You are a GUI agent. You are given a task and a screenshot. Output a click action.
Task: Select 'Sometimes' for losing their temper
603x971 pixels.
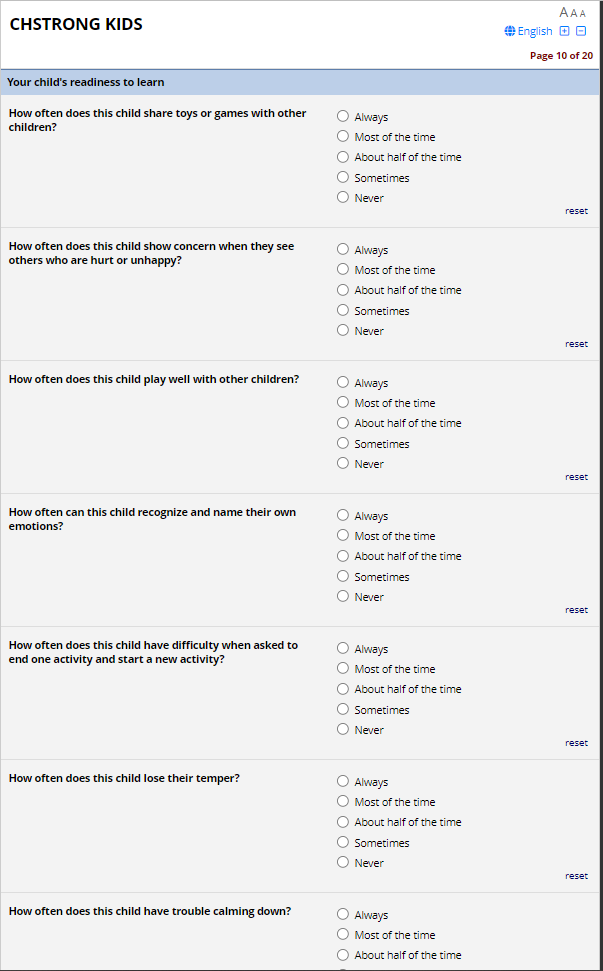click(x=343, y=842)
